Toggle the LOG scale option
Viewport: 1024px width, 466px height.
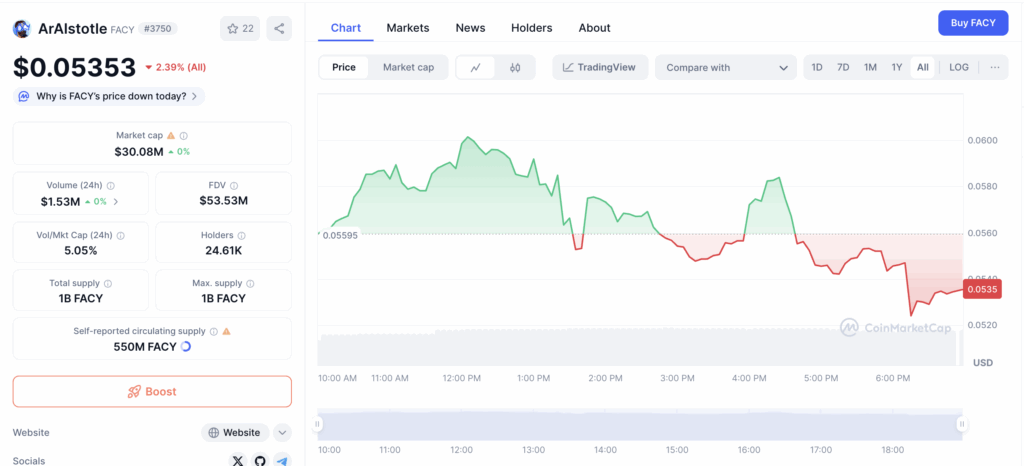coord(958,68)
